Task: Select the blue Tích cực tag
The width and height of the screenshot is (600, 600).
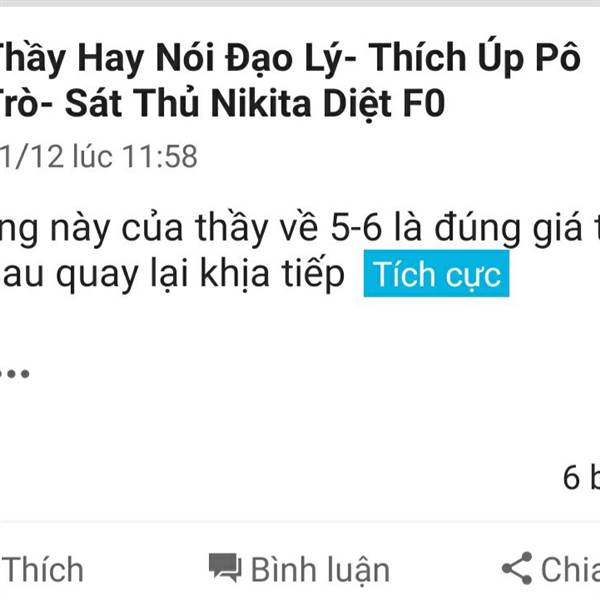Action: coord(436,273)
